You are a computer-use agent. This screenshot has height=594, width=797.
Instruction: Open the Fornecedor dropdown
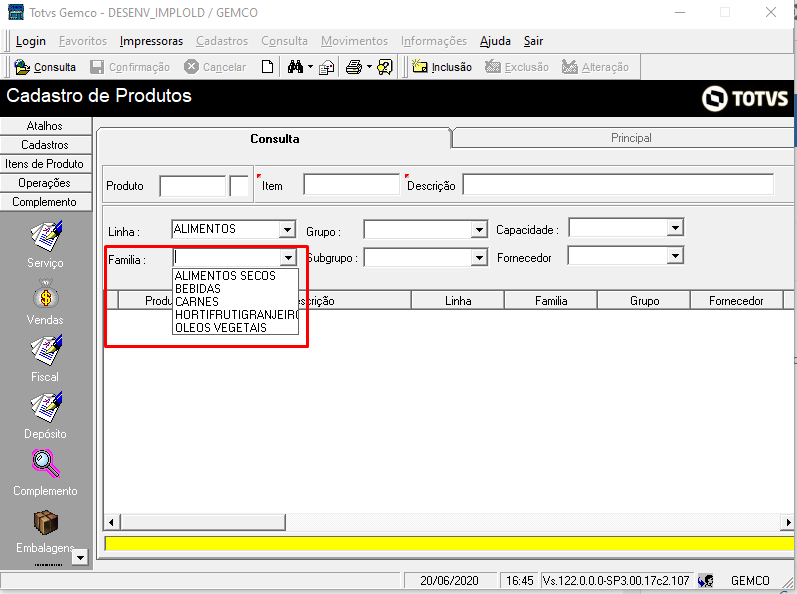tap(675, 256)
